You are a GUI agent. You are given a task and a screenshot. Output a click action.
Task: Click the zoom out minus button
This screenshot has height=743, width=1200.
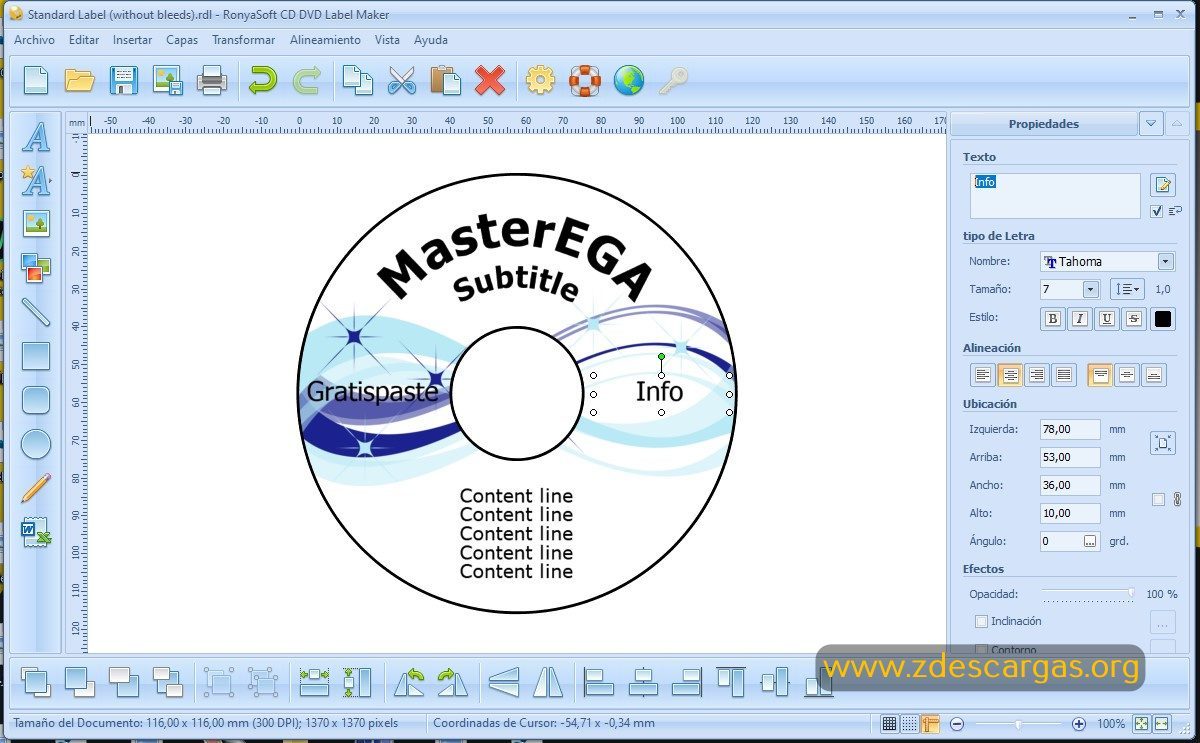(x=957, y=724)
